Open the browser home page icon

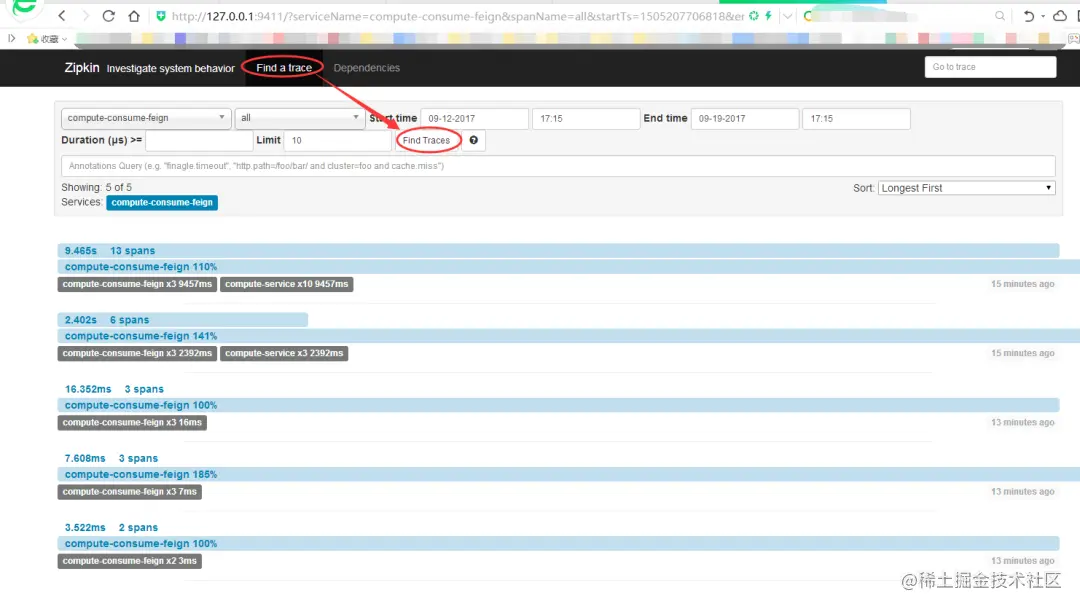(134, 15)
